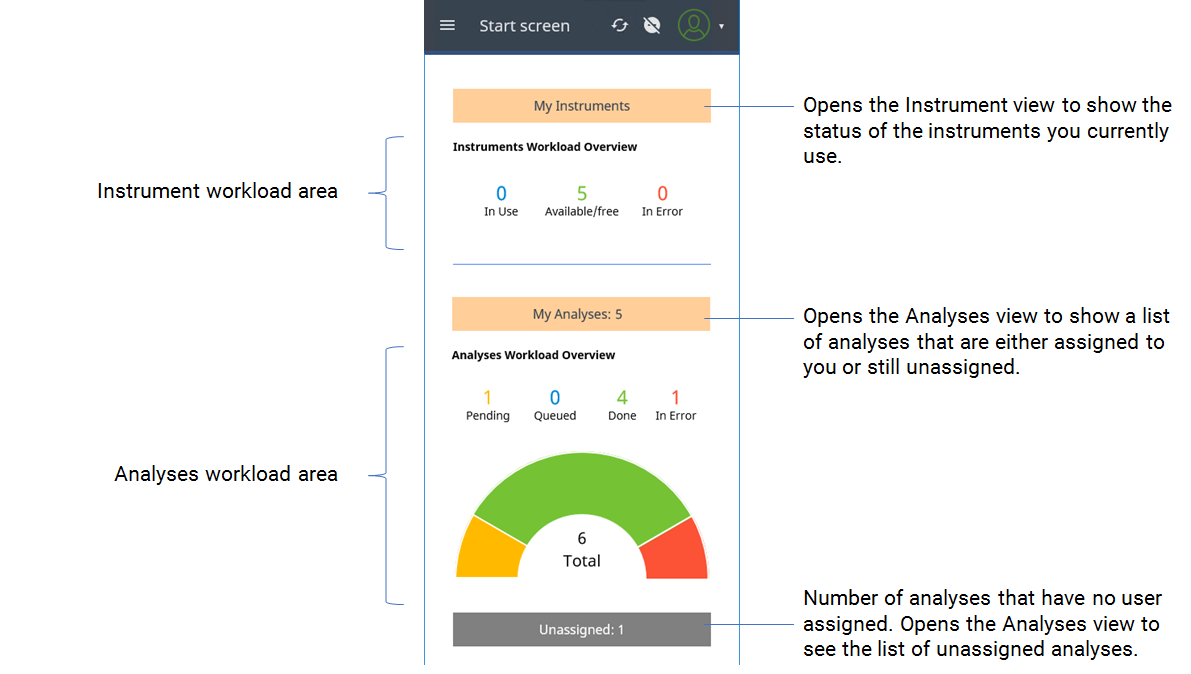Click the Start screen title
This screenshot has width=1191, height=674.
524,25
